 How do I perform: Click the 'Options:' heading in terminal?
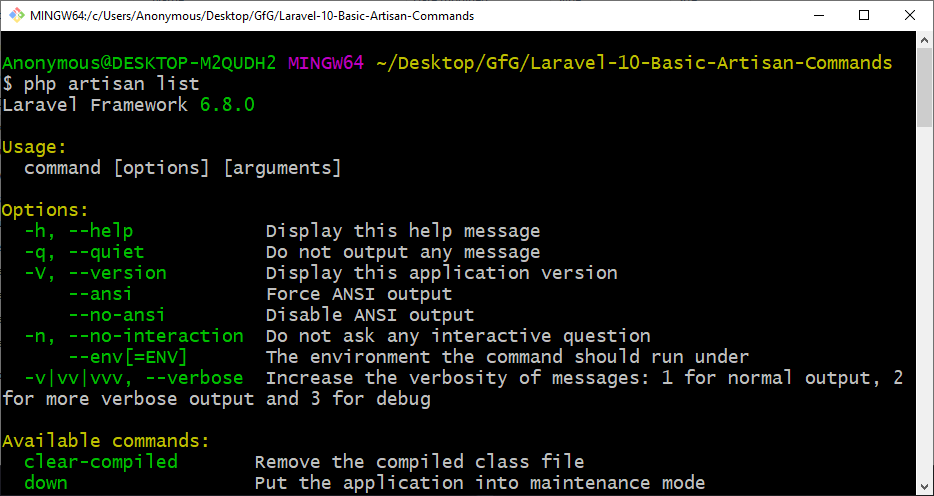(x=45, y=210)
